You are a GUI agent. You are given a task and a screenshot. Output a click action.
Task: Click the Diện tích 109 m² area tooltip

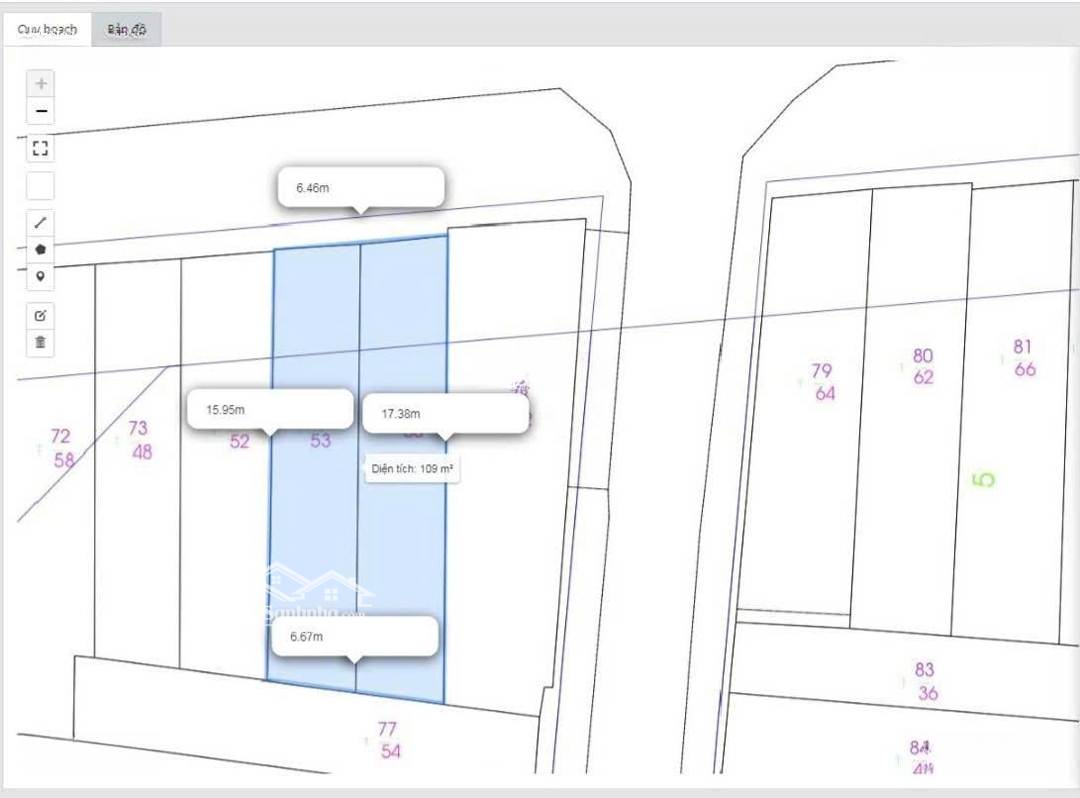point(414,468)
